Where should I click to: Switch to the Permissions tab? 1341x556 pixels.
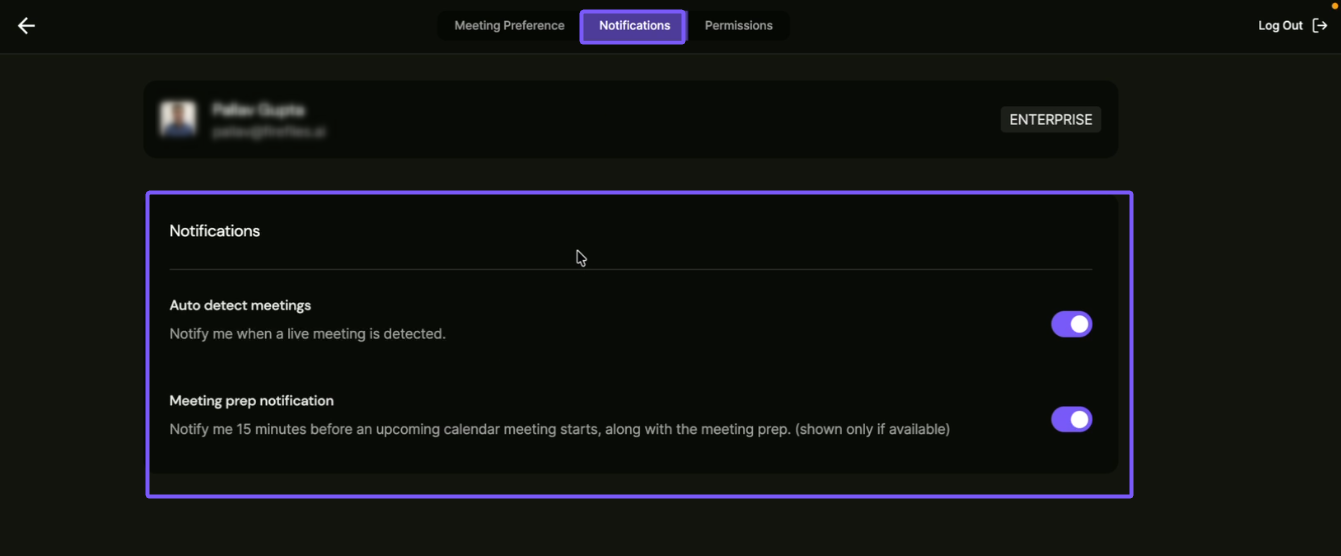(x=738, y=26)
